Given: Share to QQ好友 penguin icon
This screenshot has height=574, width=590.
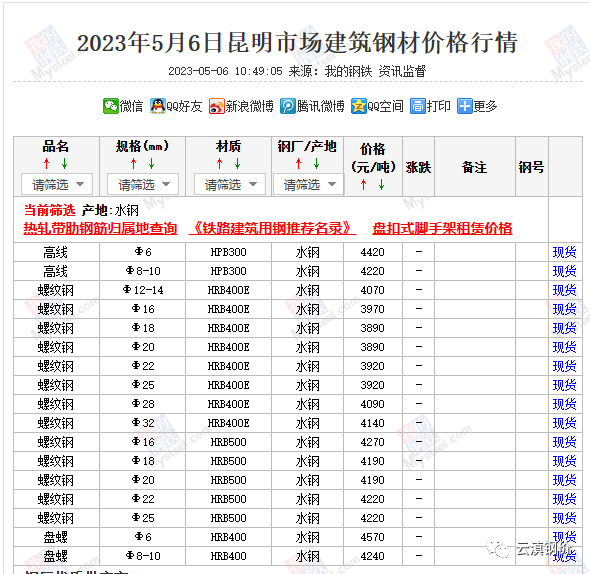Looking at the screenshot, I should click(158, 106).
